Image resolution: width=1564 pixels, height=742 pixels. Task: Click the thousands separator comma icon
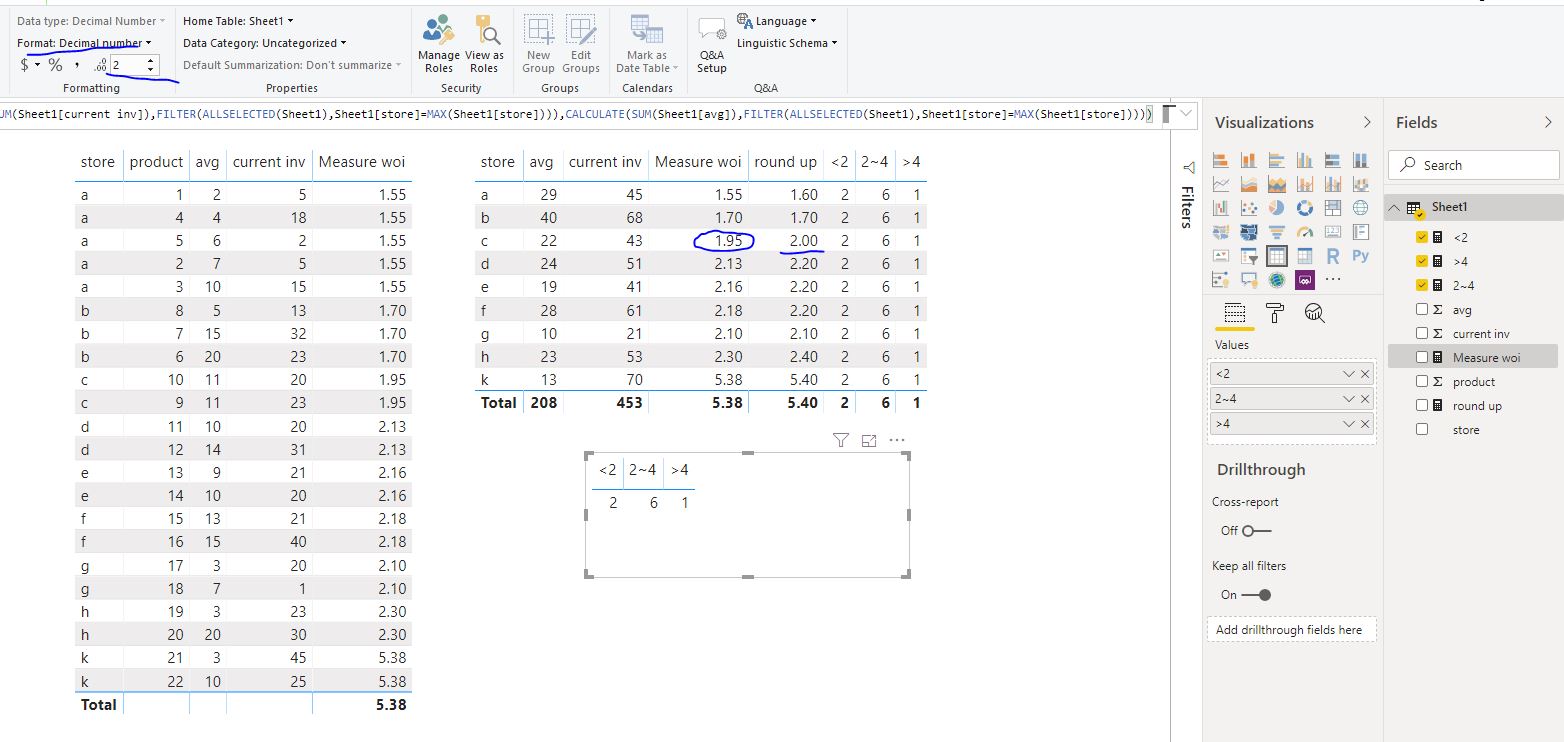[77, 65]
